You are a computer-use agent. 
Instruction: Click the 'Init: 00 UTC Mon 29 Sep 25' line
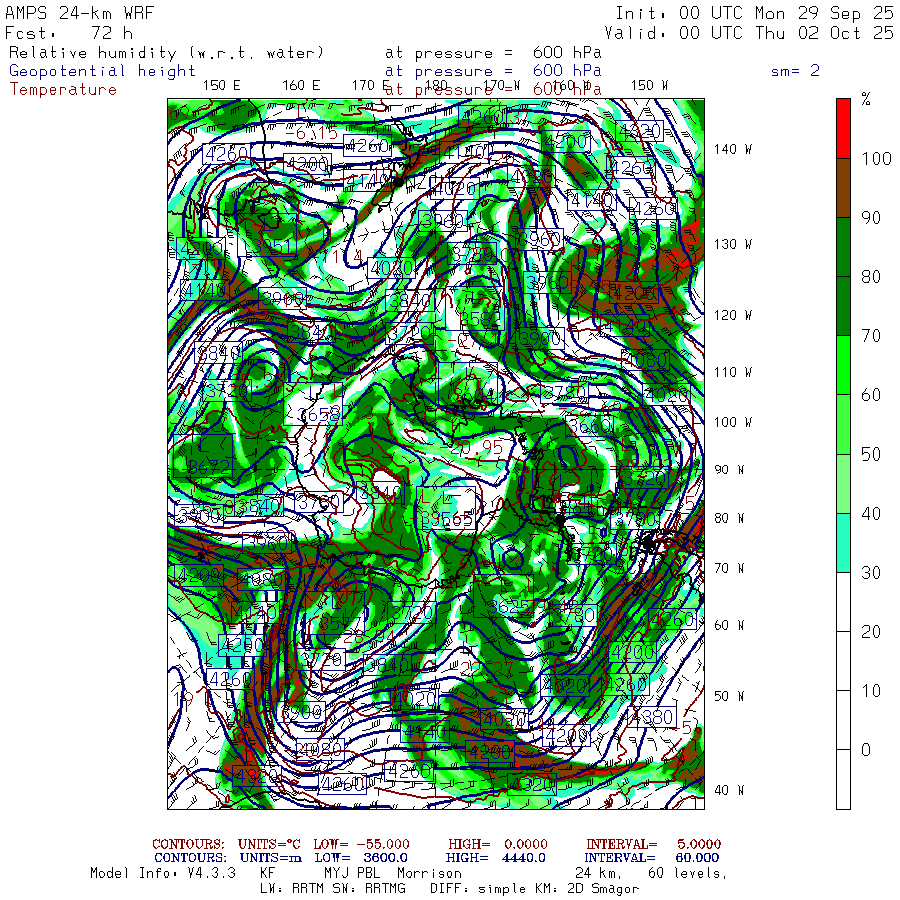tap(755, 13)
